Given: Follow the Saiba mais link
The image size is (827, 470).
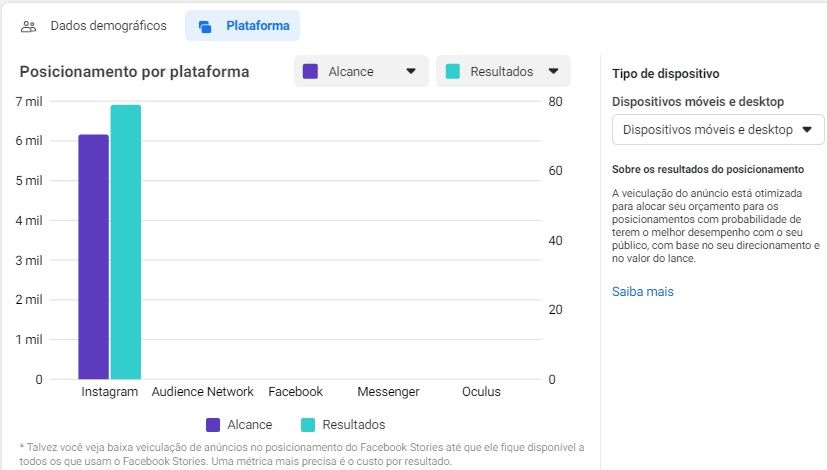Looking at the screenshot, I should [x=642, y=292].
